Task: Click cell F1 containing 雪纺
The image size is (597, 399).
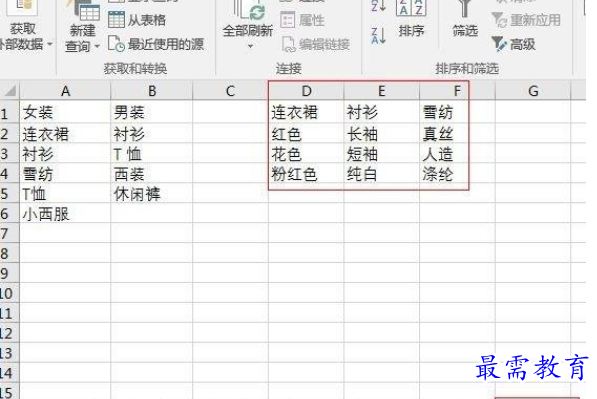Action: [457, 112]
